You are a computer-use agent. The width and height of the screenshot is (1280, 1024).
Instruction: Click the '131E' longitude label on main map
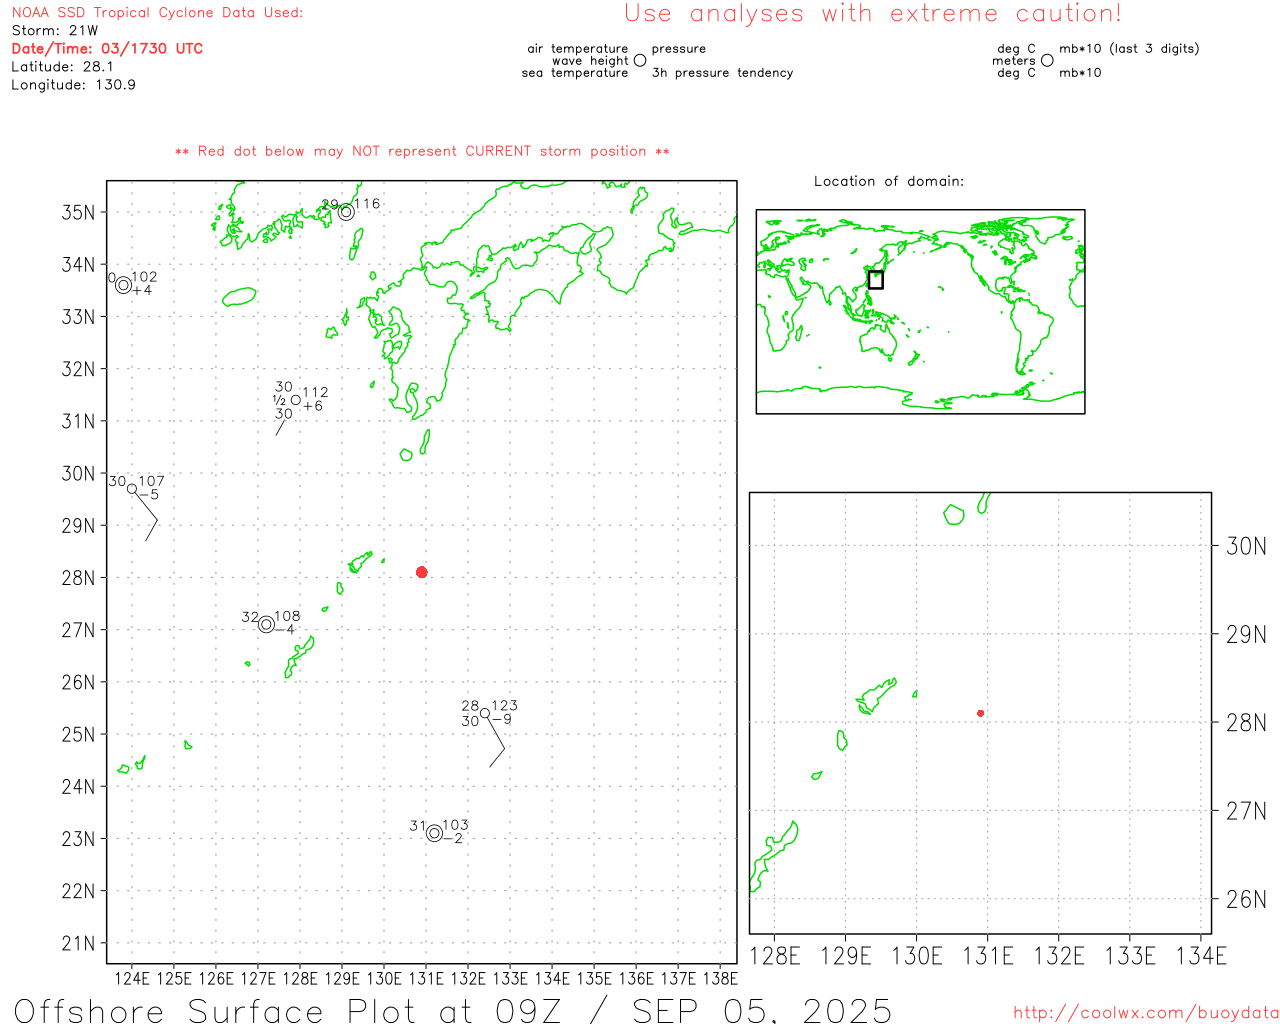coord(426,978)
